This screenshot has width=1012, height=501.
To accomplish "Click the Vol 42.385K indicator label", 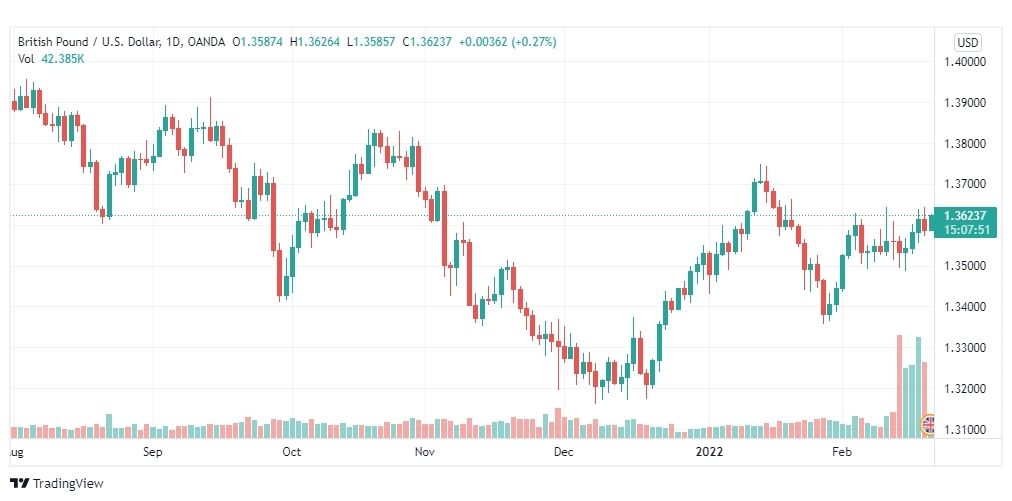I will click(x=52, y=59).
